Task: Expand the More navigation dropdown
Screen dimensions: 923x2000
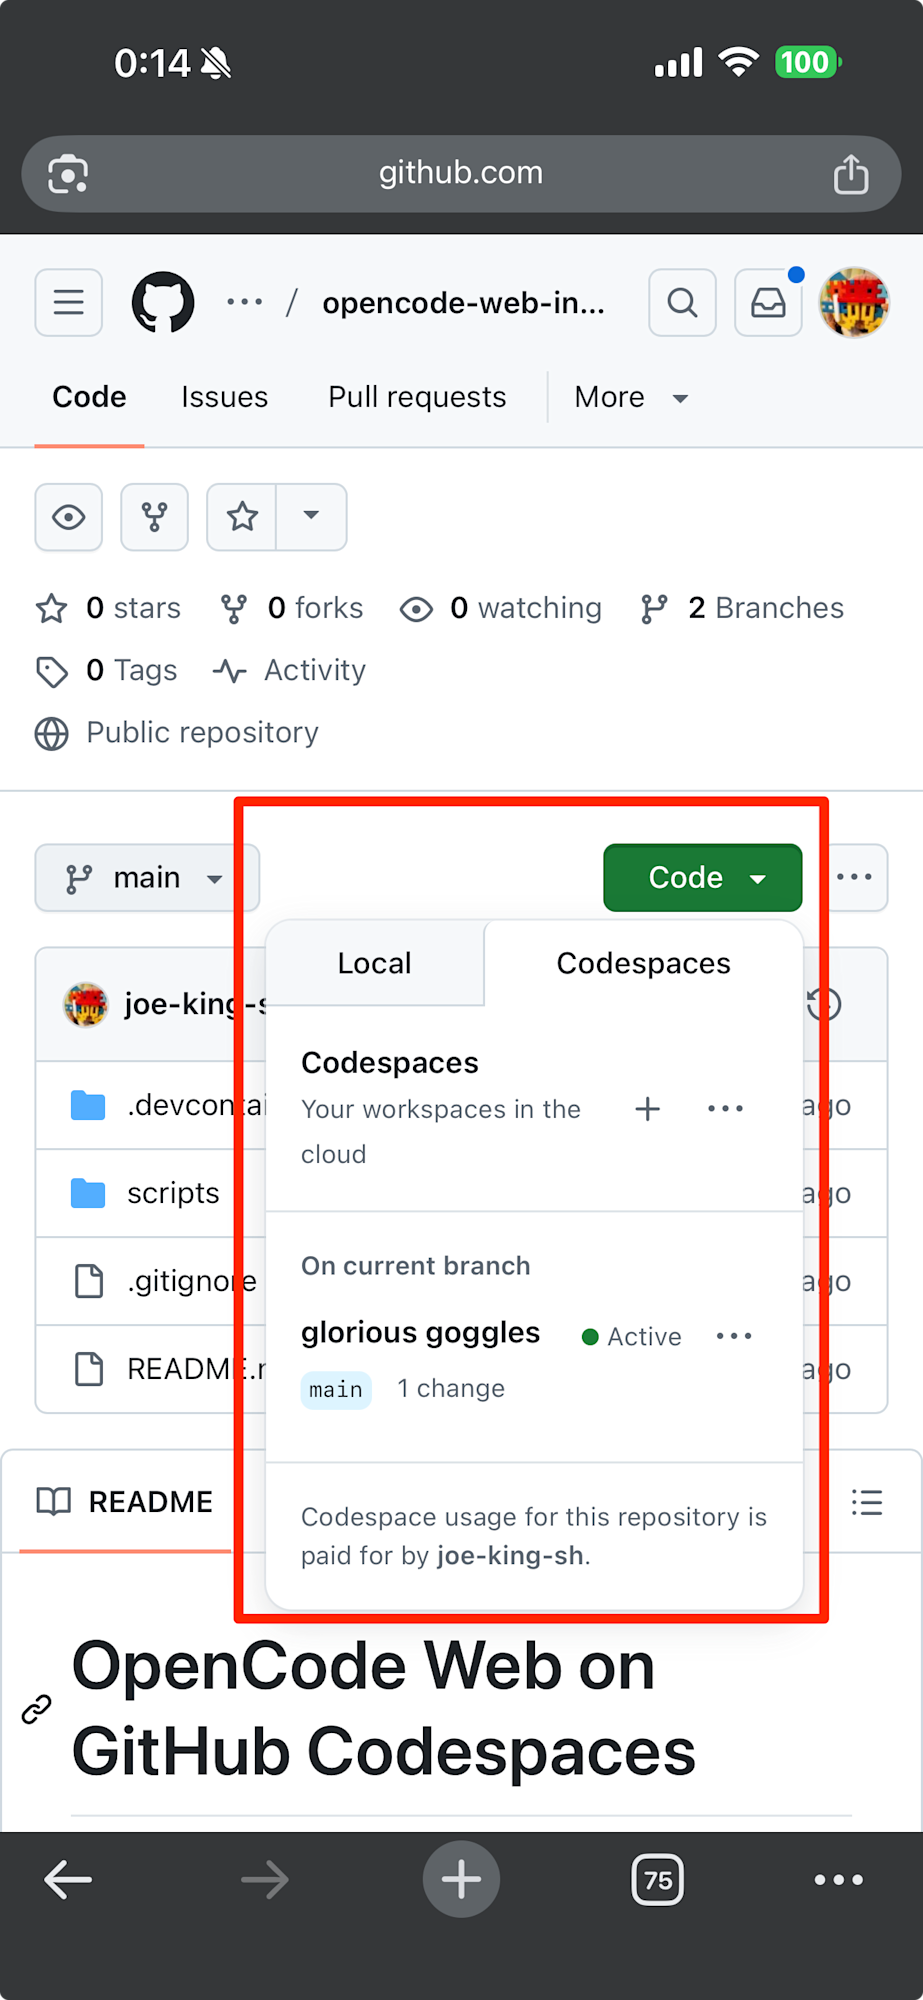Action: pos(631,397)
